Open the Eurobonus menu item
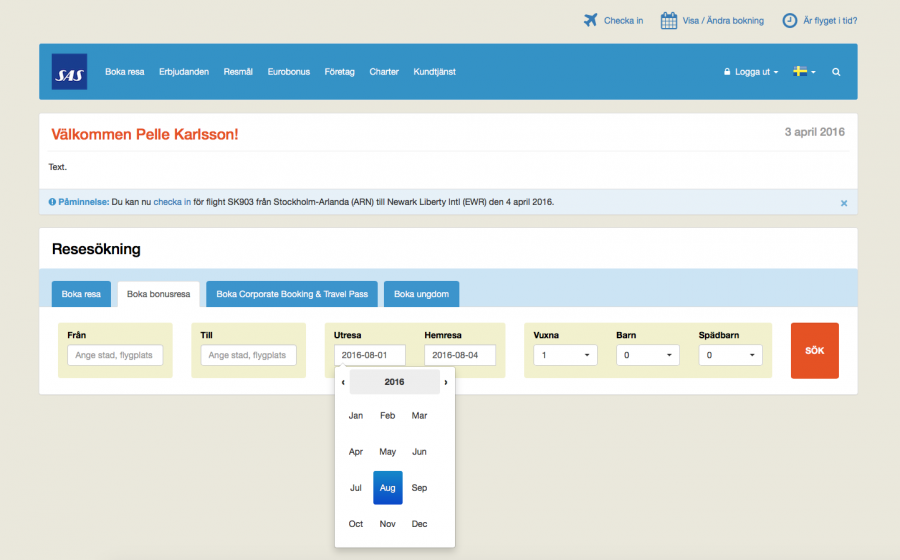 (x=289, y=72)
